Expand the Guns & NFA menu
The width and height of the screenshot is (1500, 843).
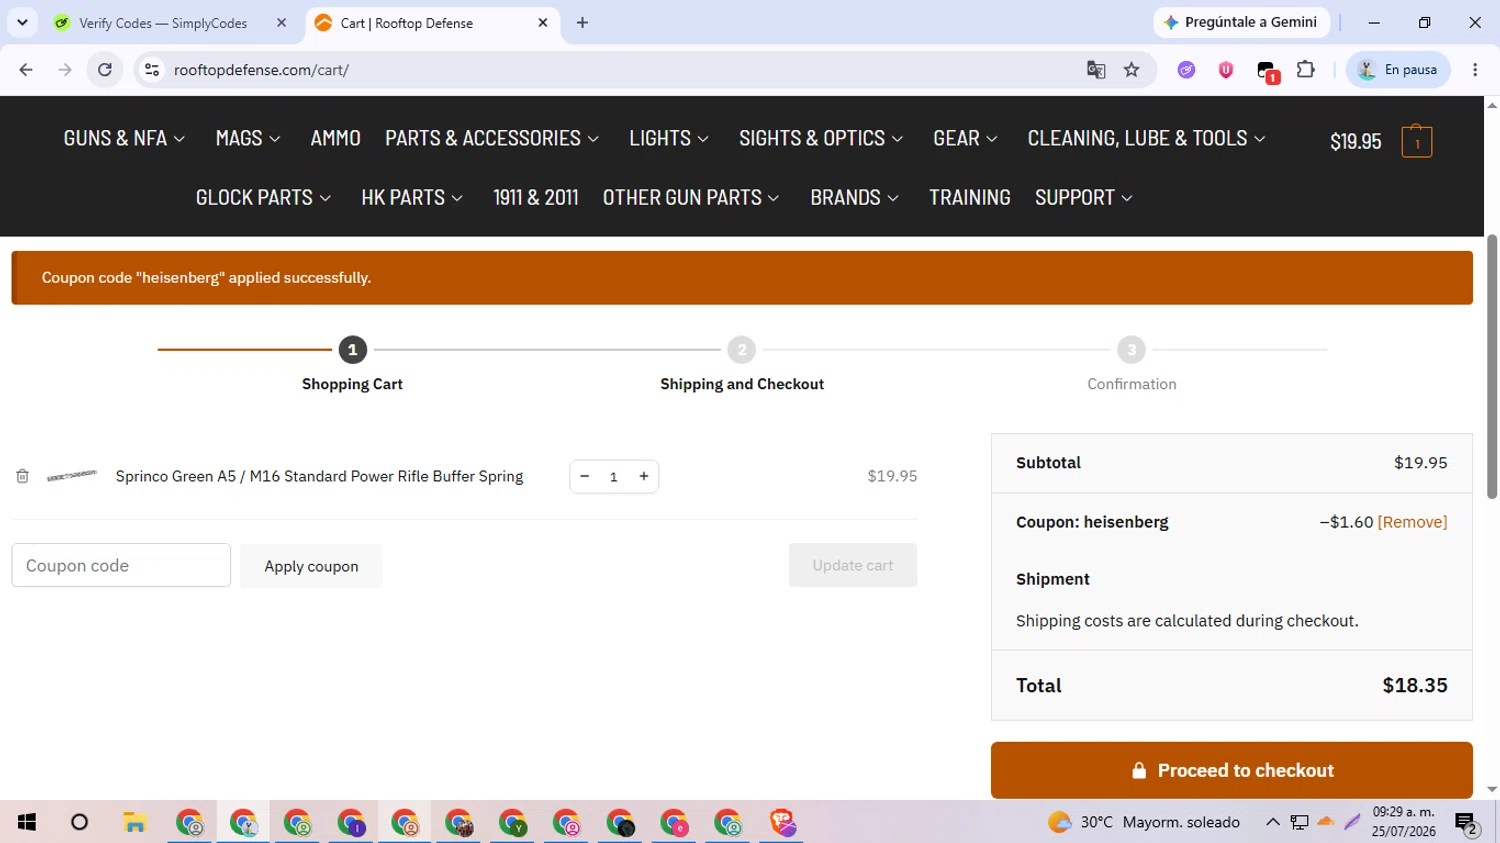(124, 138)
